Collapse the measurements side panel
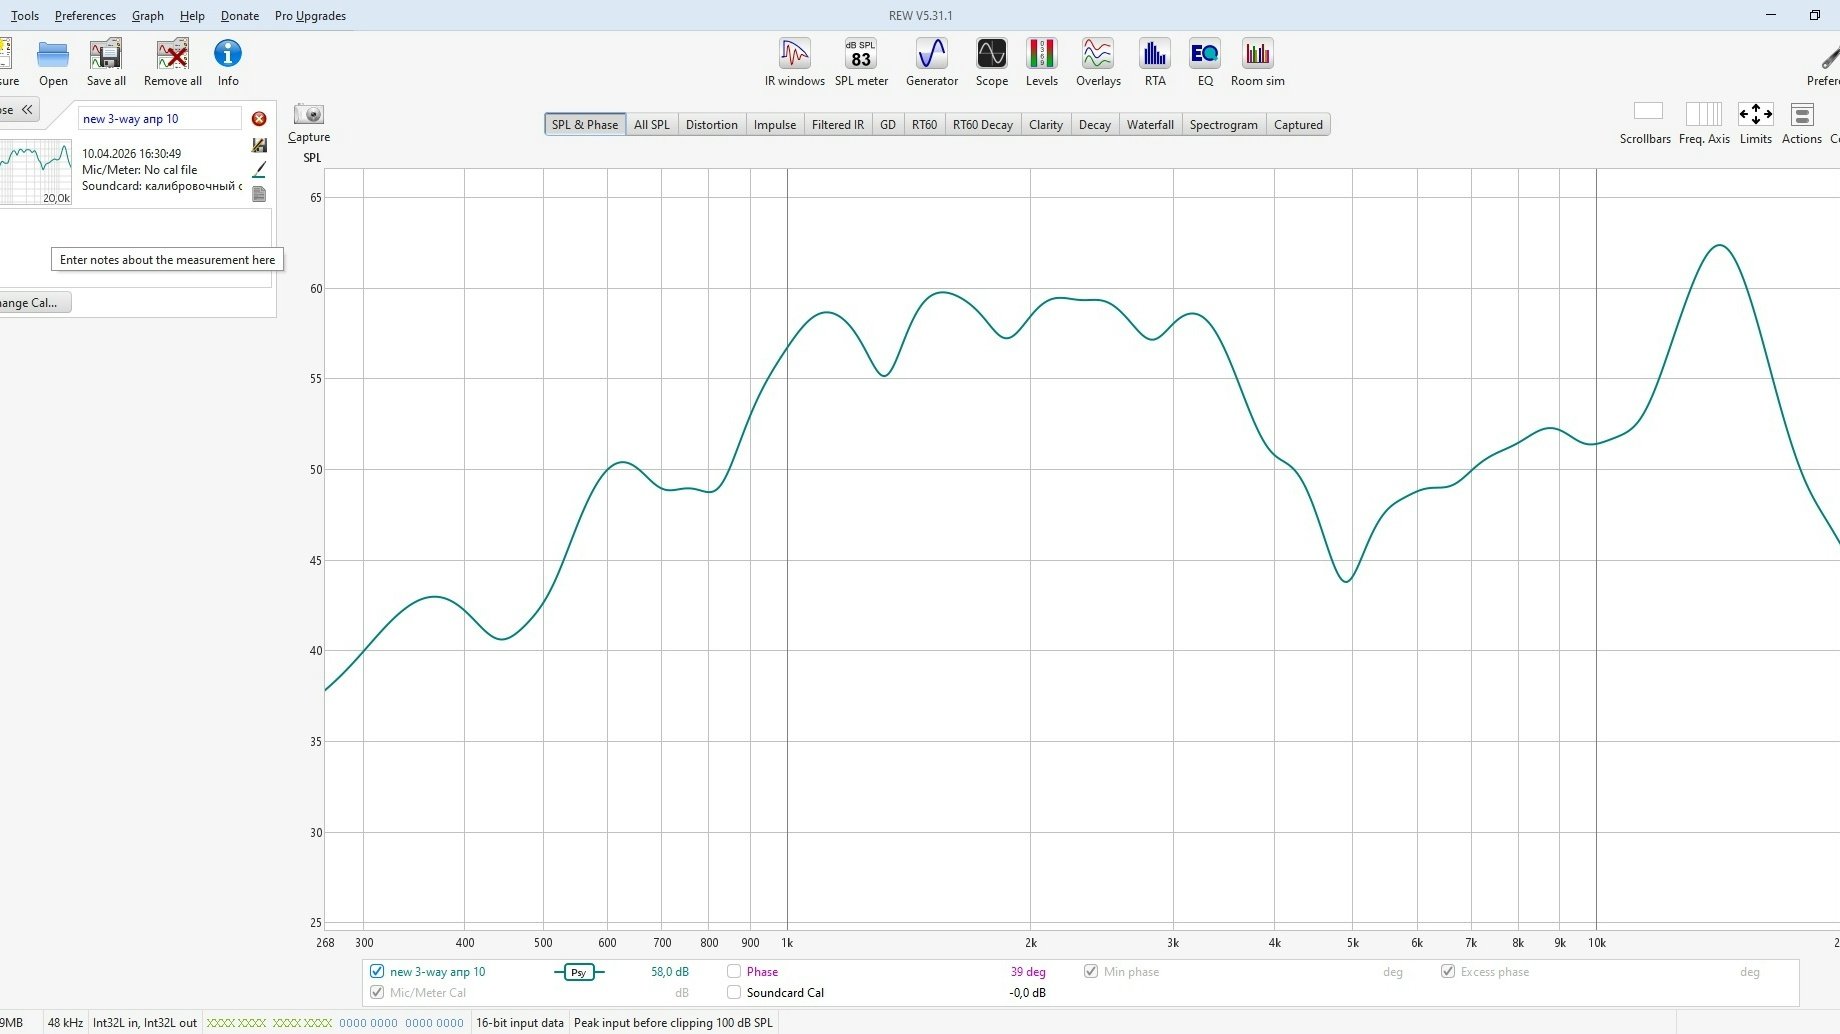 pos(20,110)
